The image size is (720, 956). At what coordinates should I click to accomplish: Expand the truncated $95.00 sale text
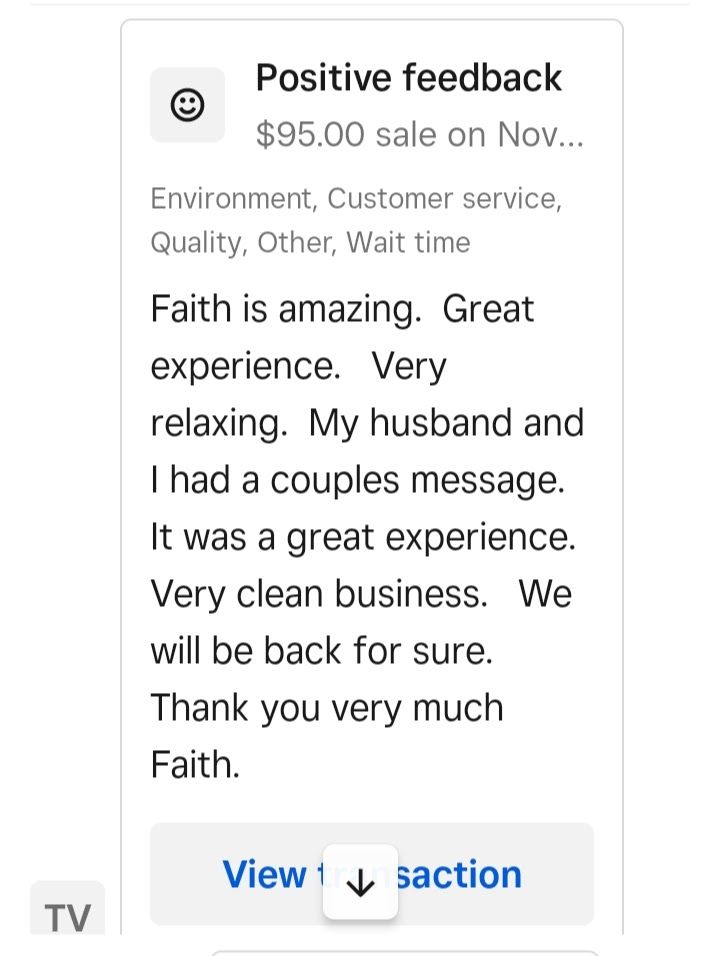(419, 134)
